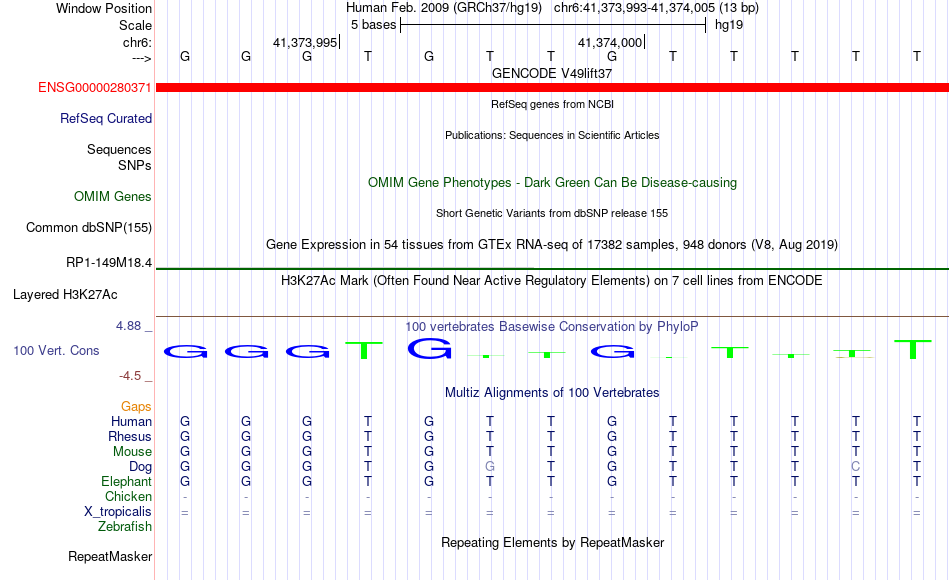Click the grey C mismatch in Dog row
Screen dimensions: 950x580
tap(855, 467)
